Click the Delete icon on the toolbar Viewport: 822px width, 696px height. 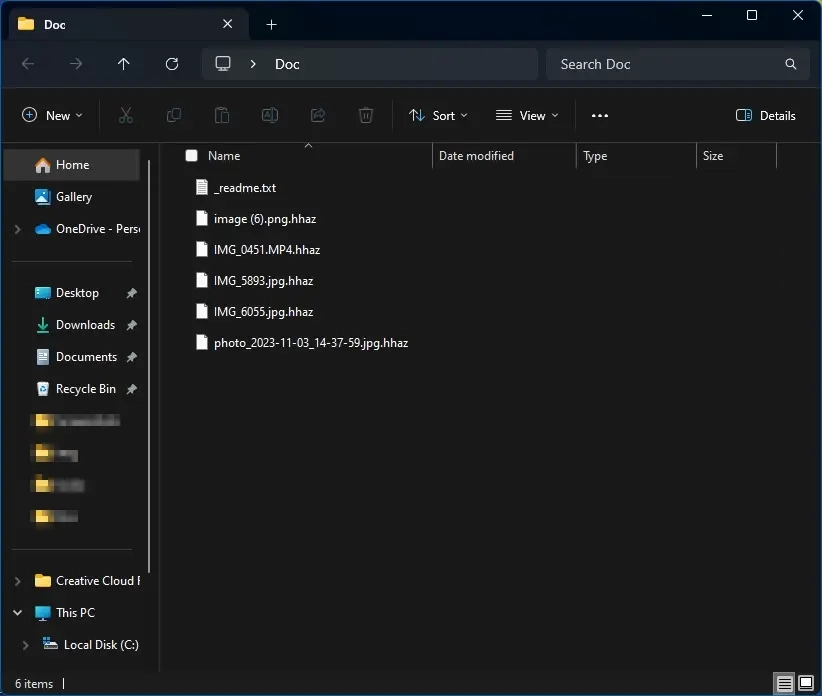click(366, 115)
